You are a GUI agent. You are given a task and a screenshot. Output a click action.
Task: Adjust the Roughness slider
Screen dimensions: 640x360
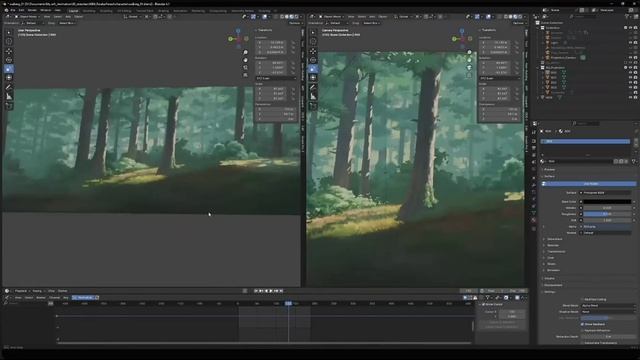coord(607,214)
